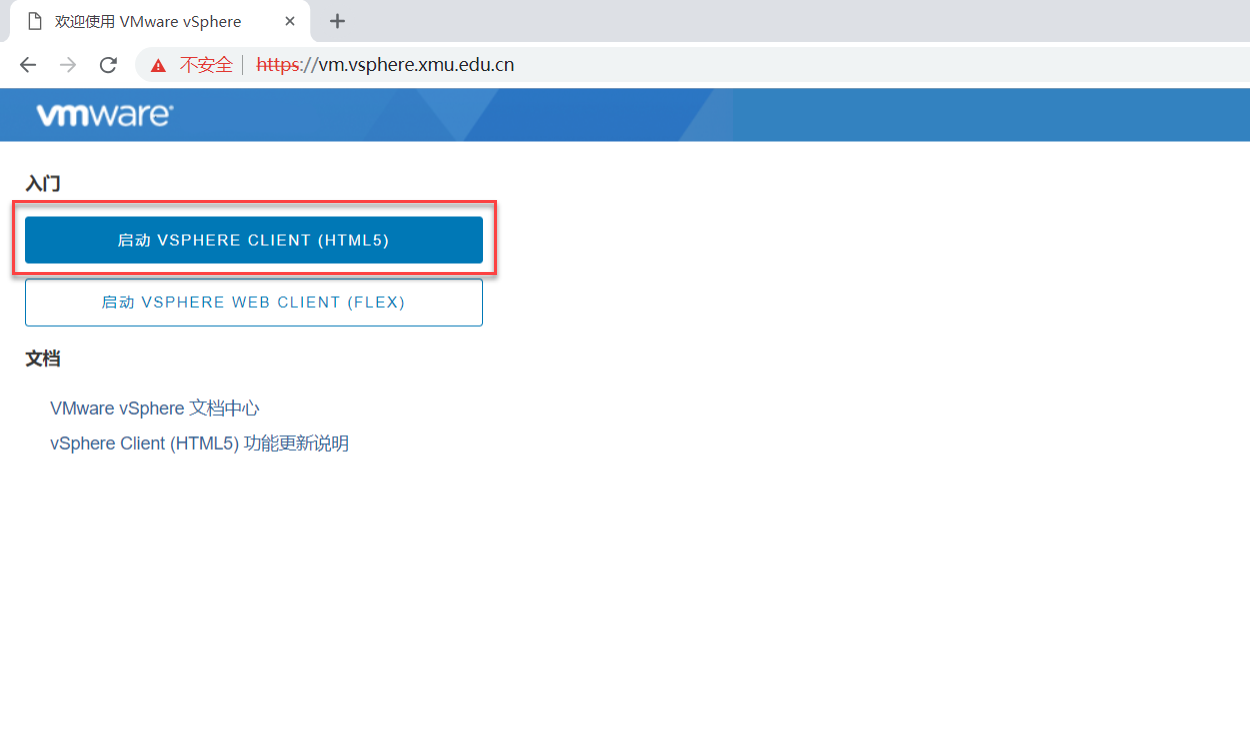Open the VMware vSphere 文档中心 link
This screenshot has height=750, width=1250.
155,408
